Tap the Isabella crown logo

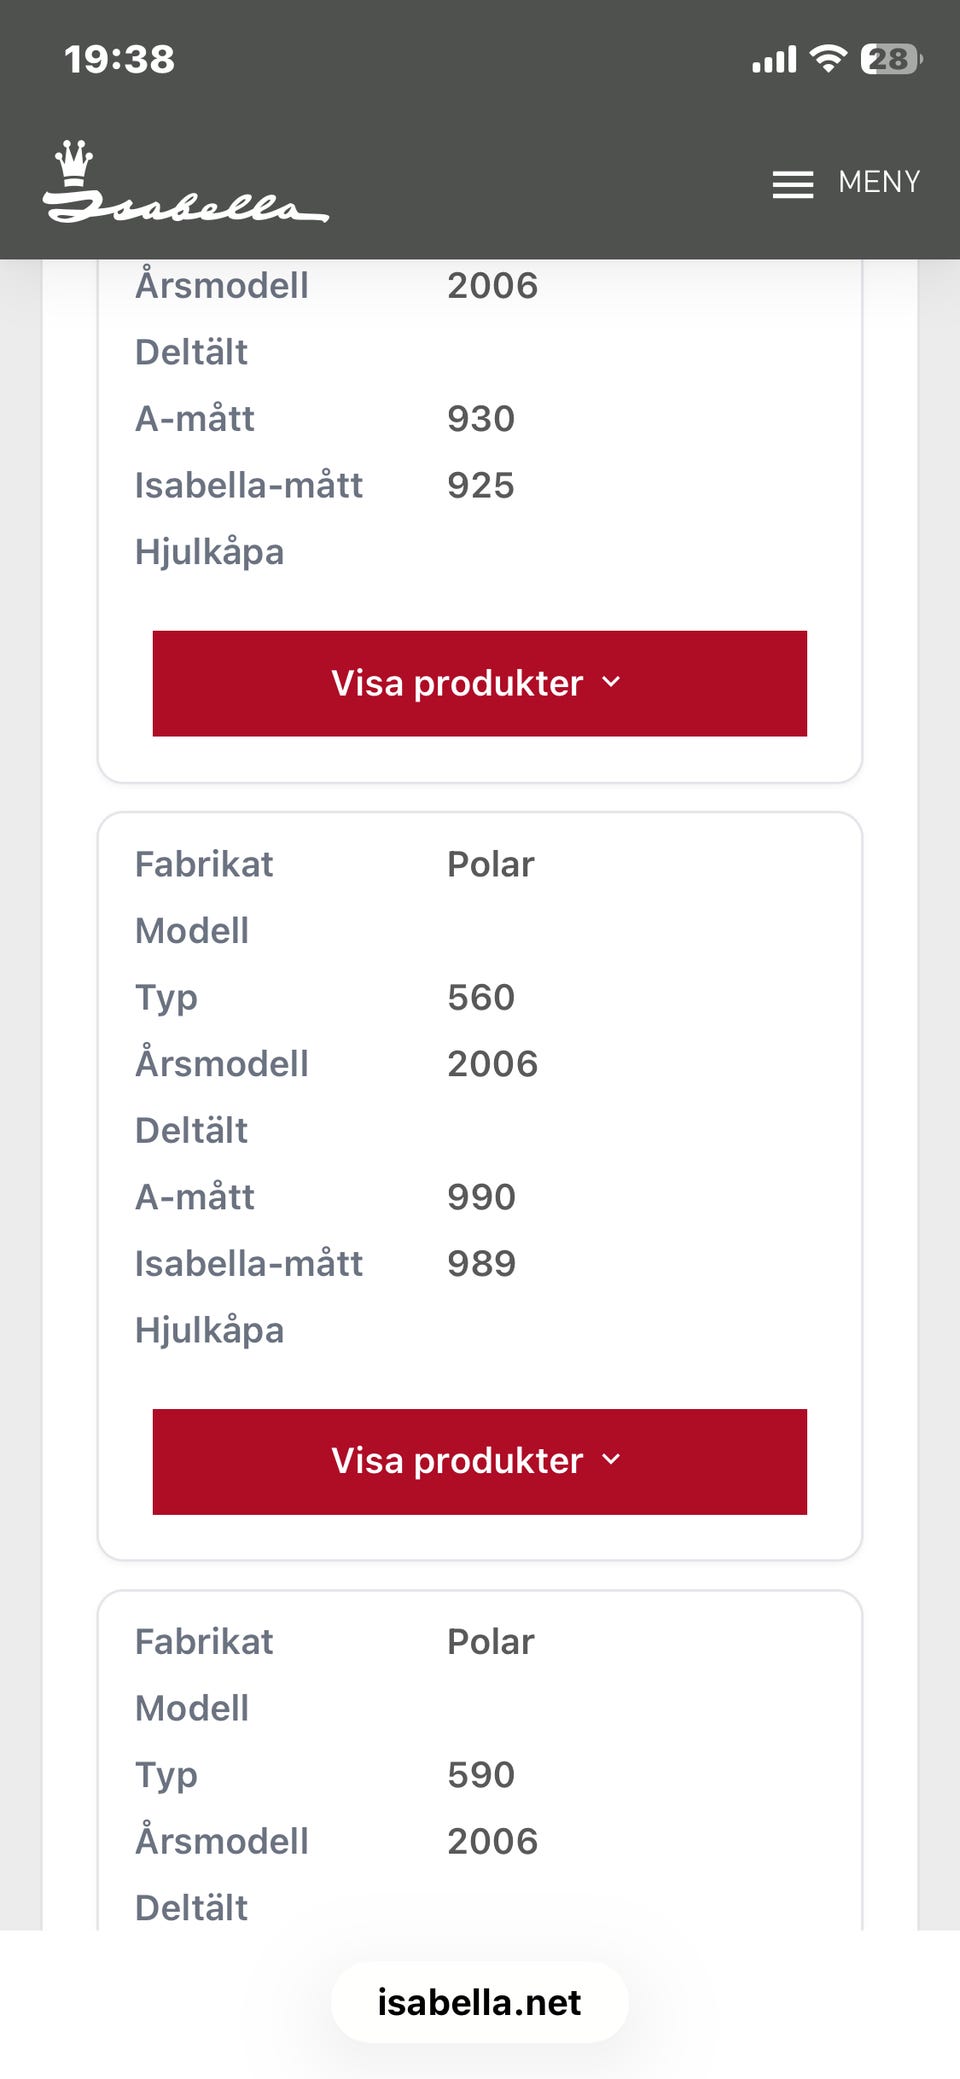pos(185,183)
